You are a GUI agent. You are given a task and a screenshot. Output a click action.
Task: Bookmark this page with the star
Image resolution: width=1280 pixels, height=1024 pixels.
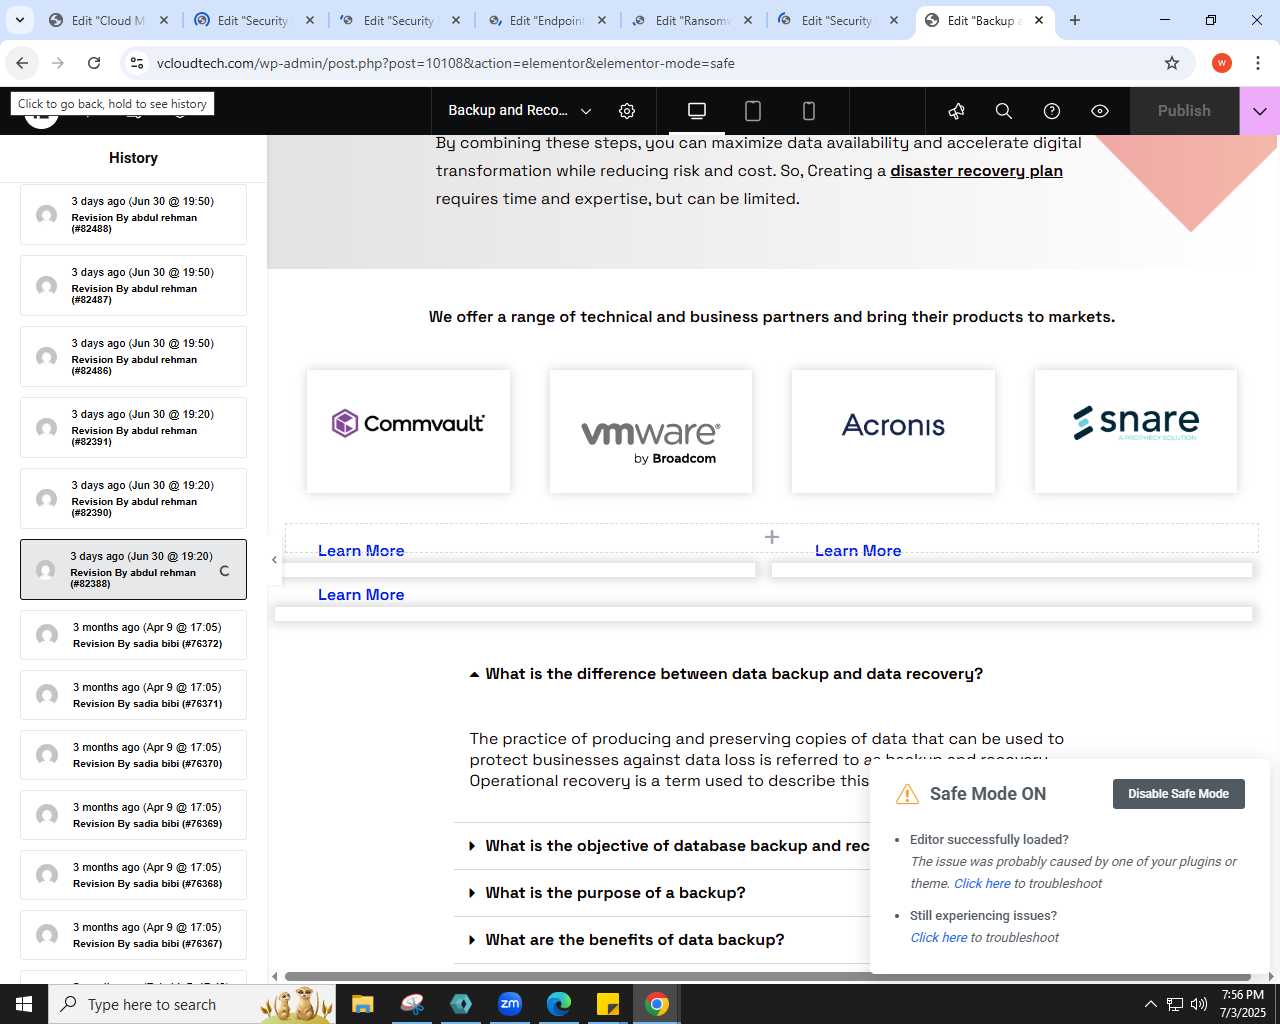click(1172, 63)
